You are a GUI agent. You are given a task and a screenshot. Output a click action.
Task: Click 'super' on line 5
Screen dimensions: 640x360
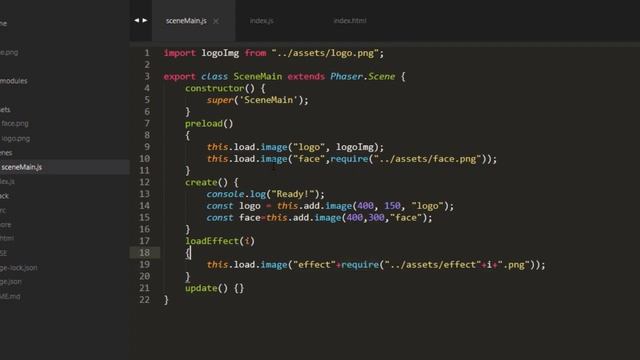220,100
